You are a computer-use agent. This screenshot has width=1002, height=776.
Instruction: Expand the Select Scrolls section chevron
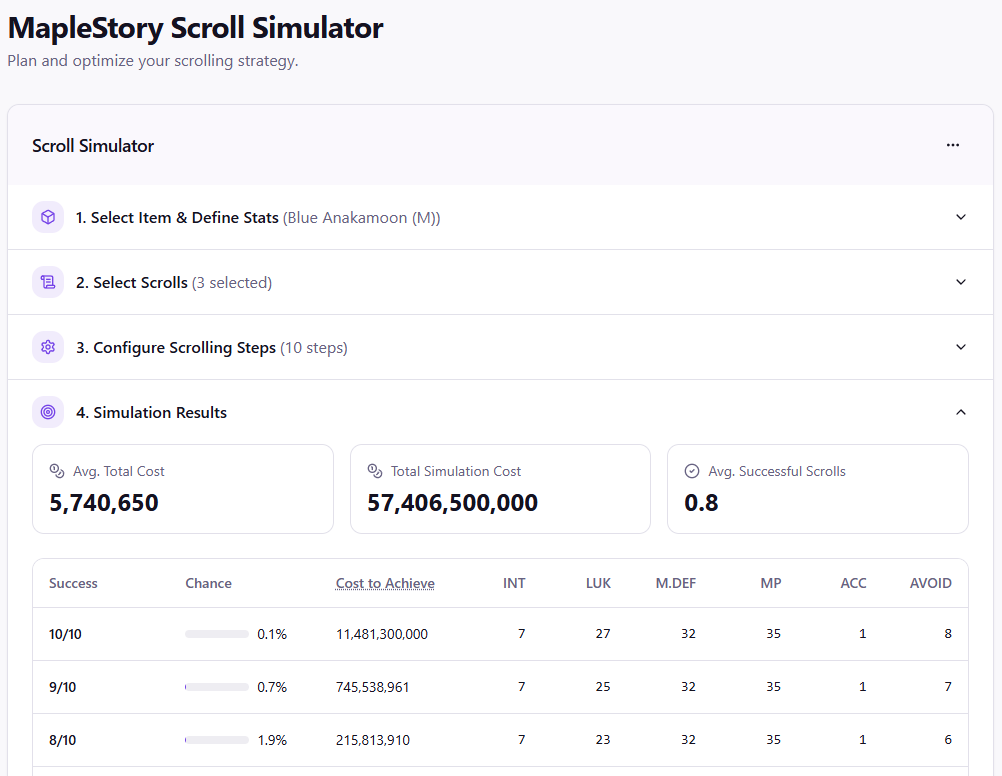pyautogui.click(x=960, y=282)
